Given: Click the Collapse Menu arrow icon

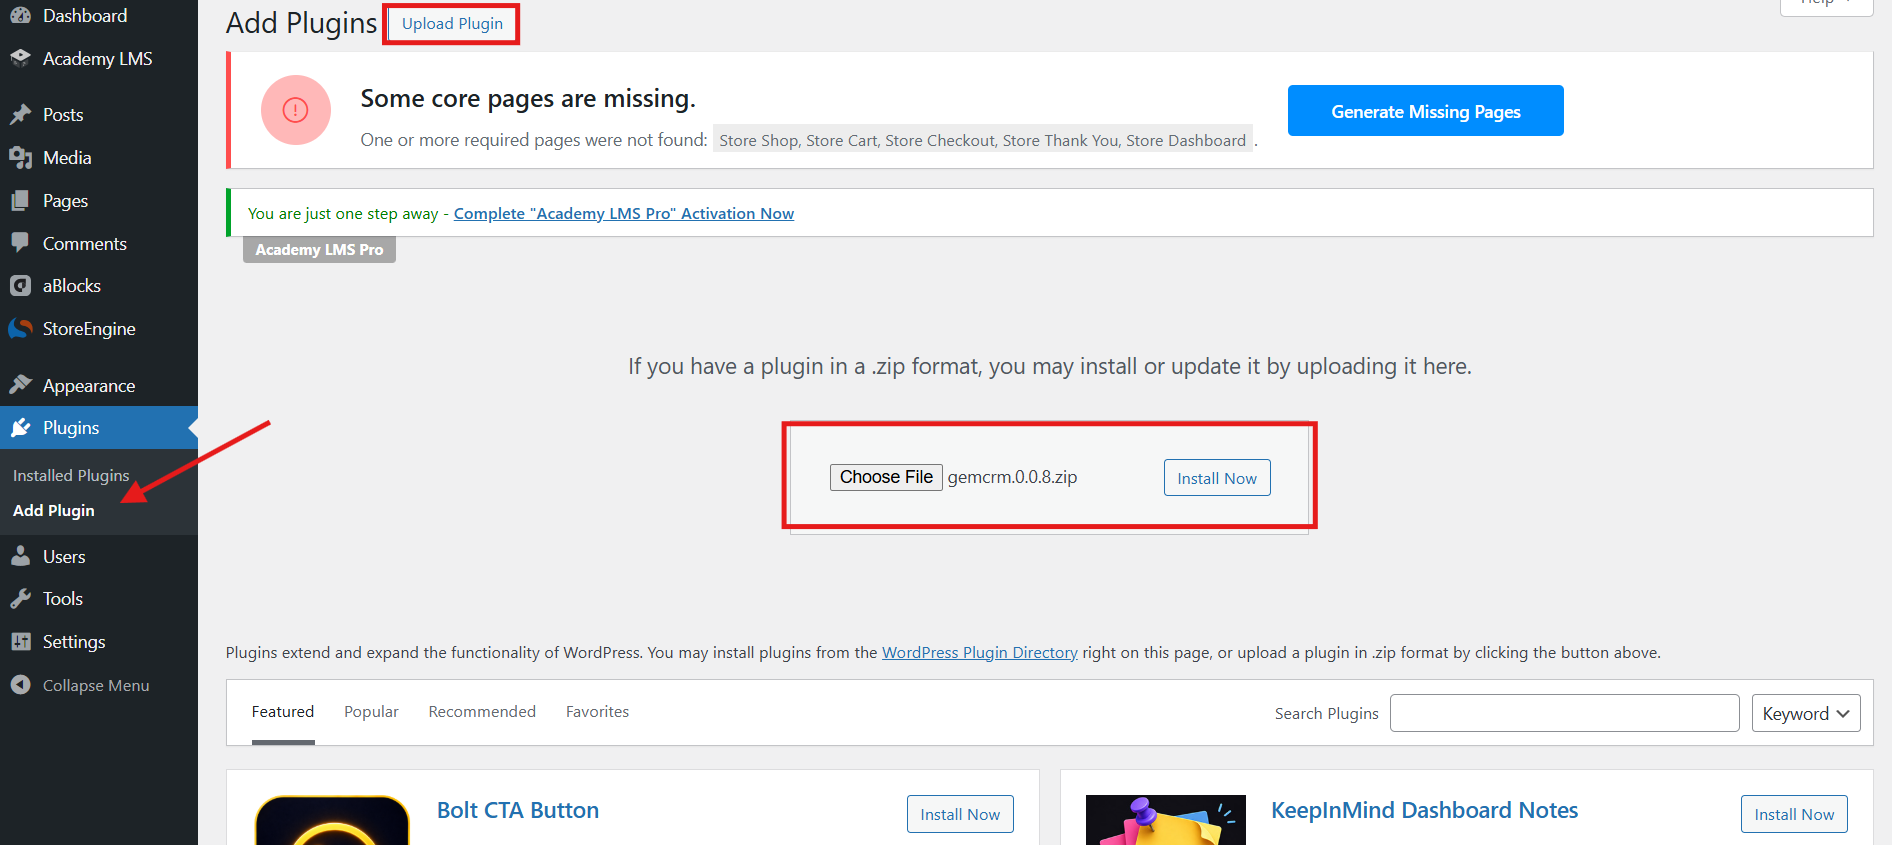Looking at the screenshot, I should [20, 685].
